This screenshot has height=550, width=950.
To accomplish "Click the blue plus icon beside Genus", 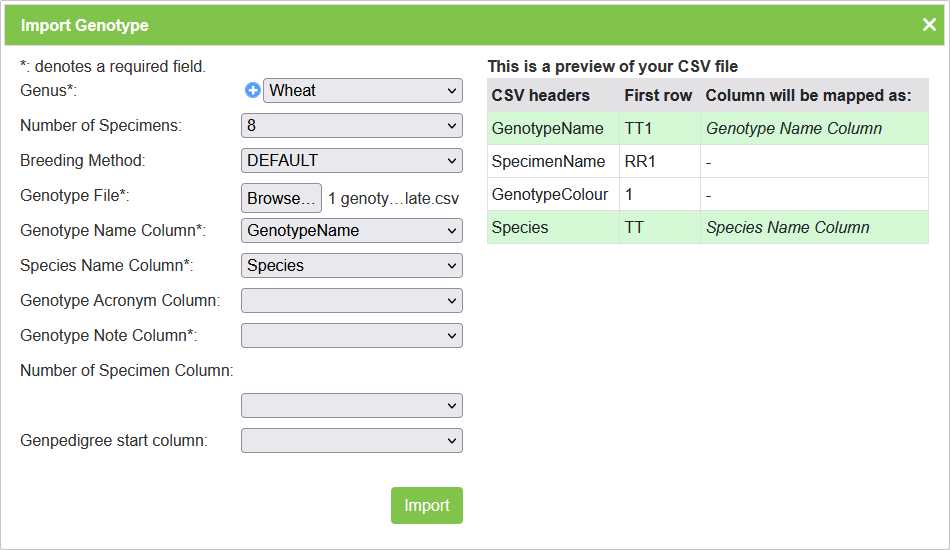I will [x=253, y=91].
